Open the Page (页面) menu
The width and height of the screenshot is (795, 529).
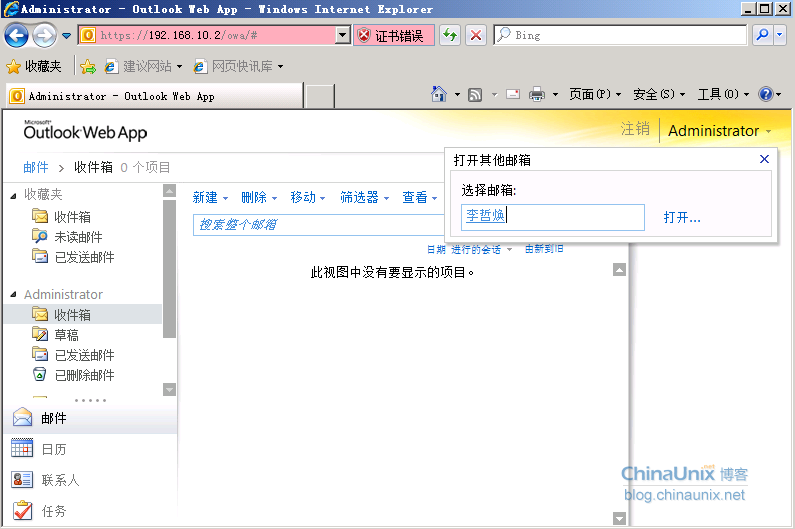(595, 94)
